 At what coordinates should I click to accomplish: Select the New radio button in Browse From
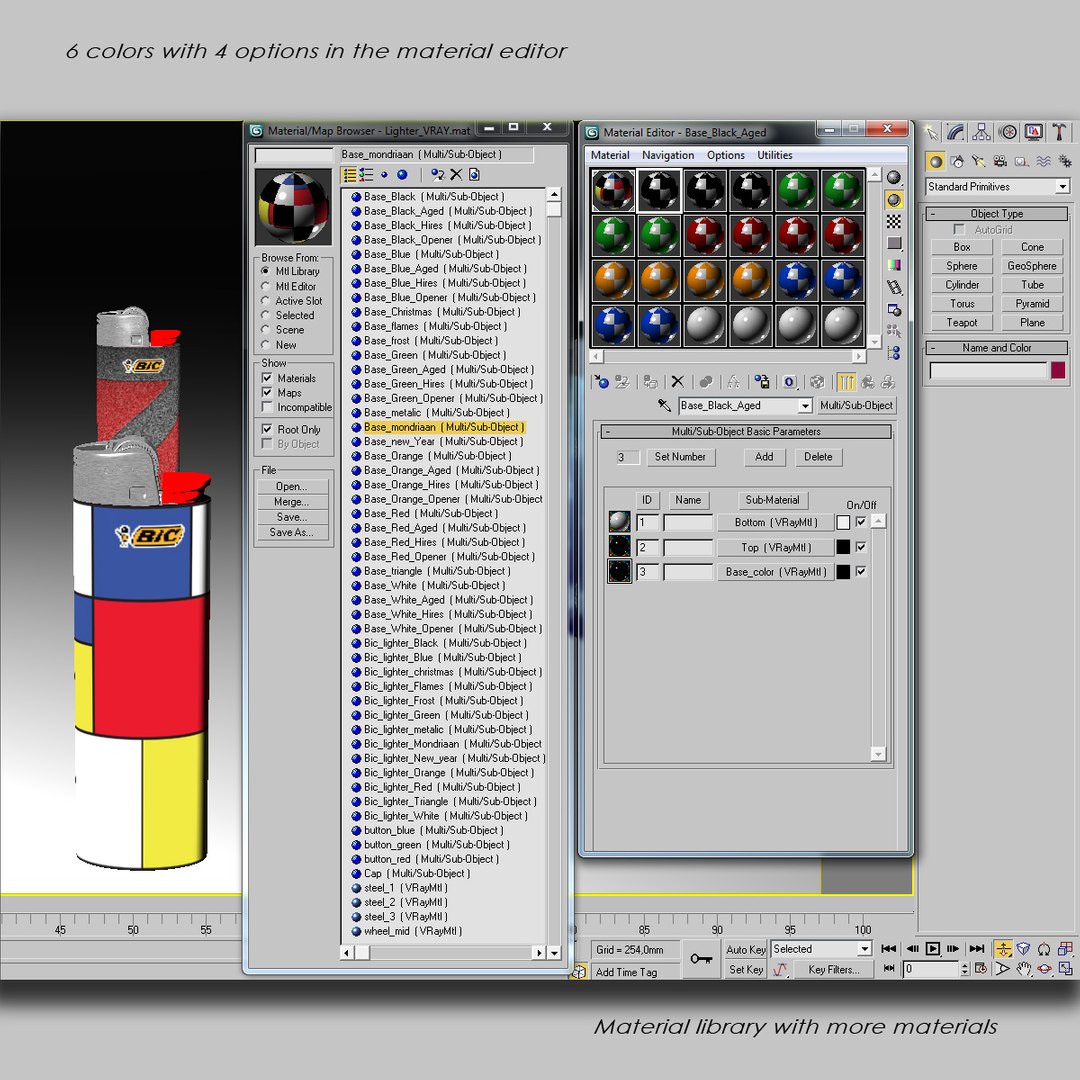[x=265, y=344]
